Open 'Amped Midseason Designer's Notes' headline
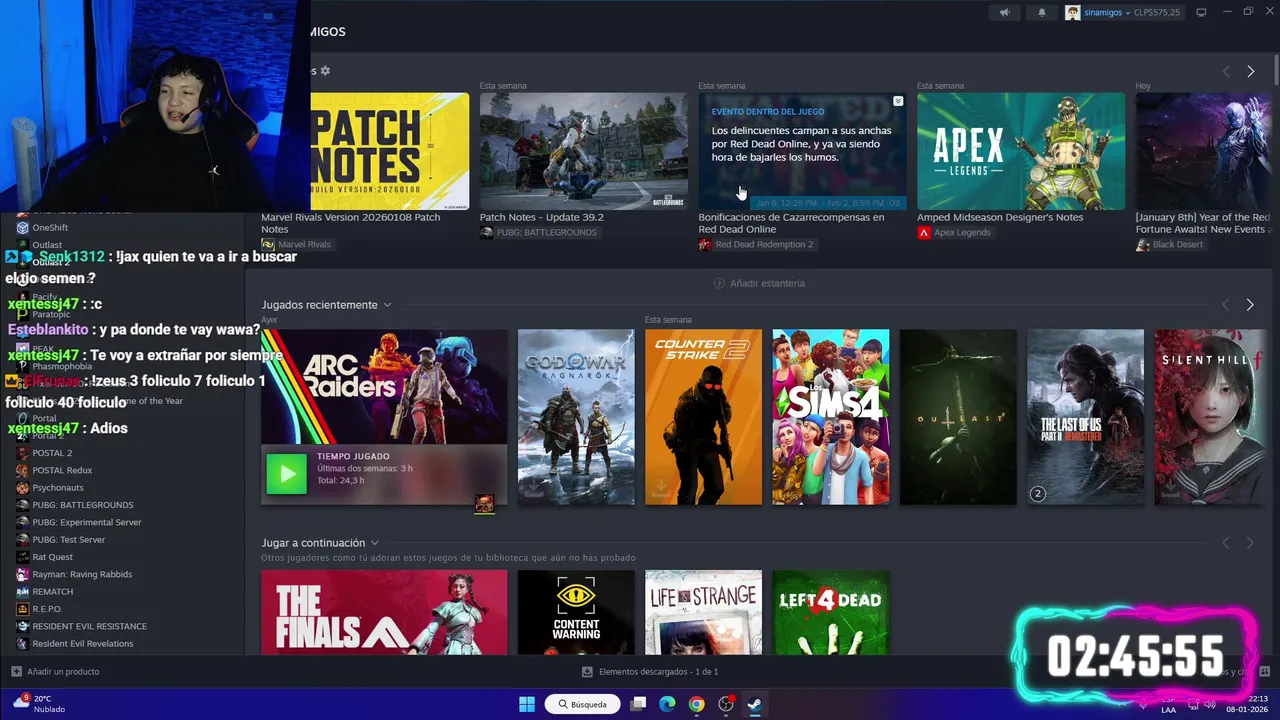This screenshot has height=720, width=1280. tap(1000, 217)
